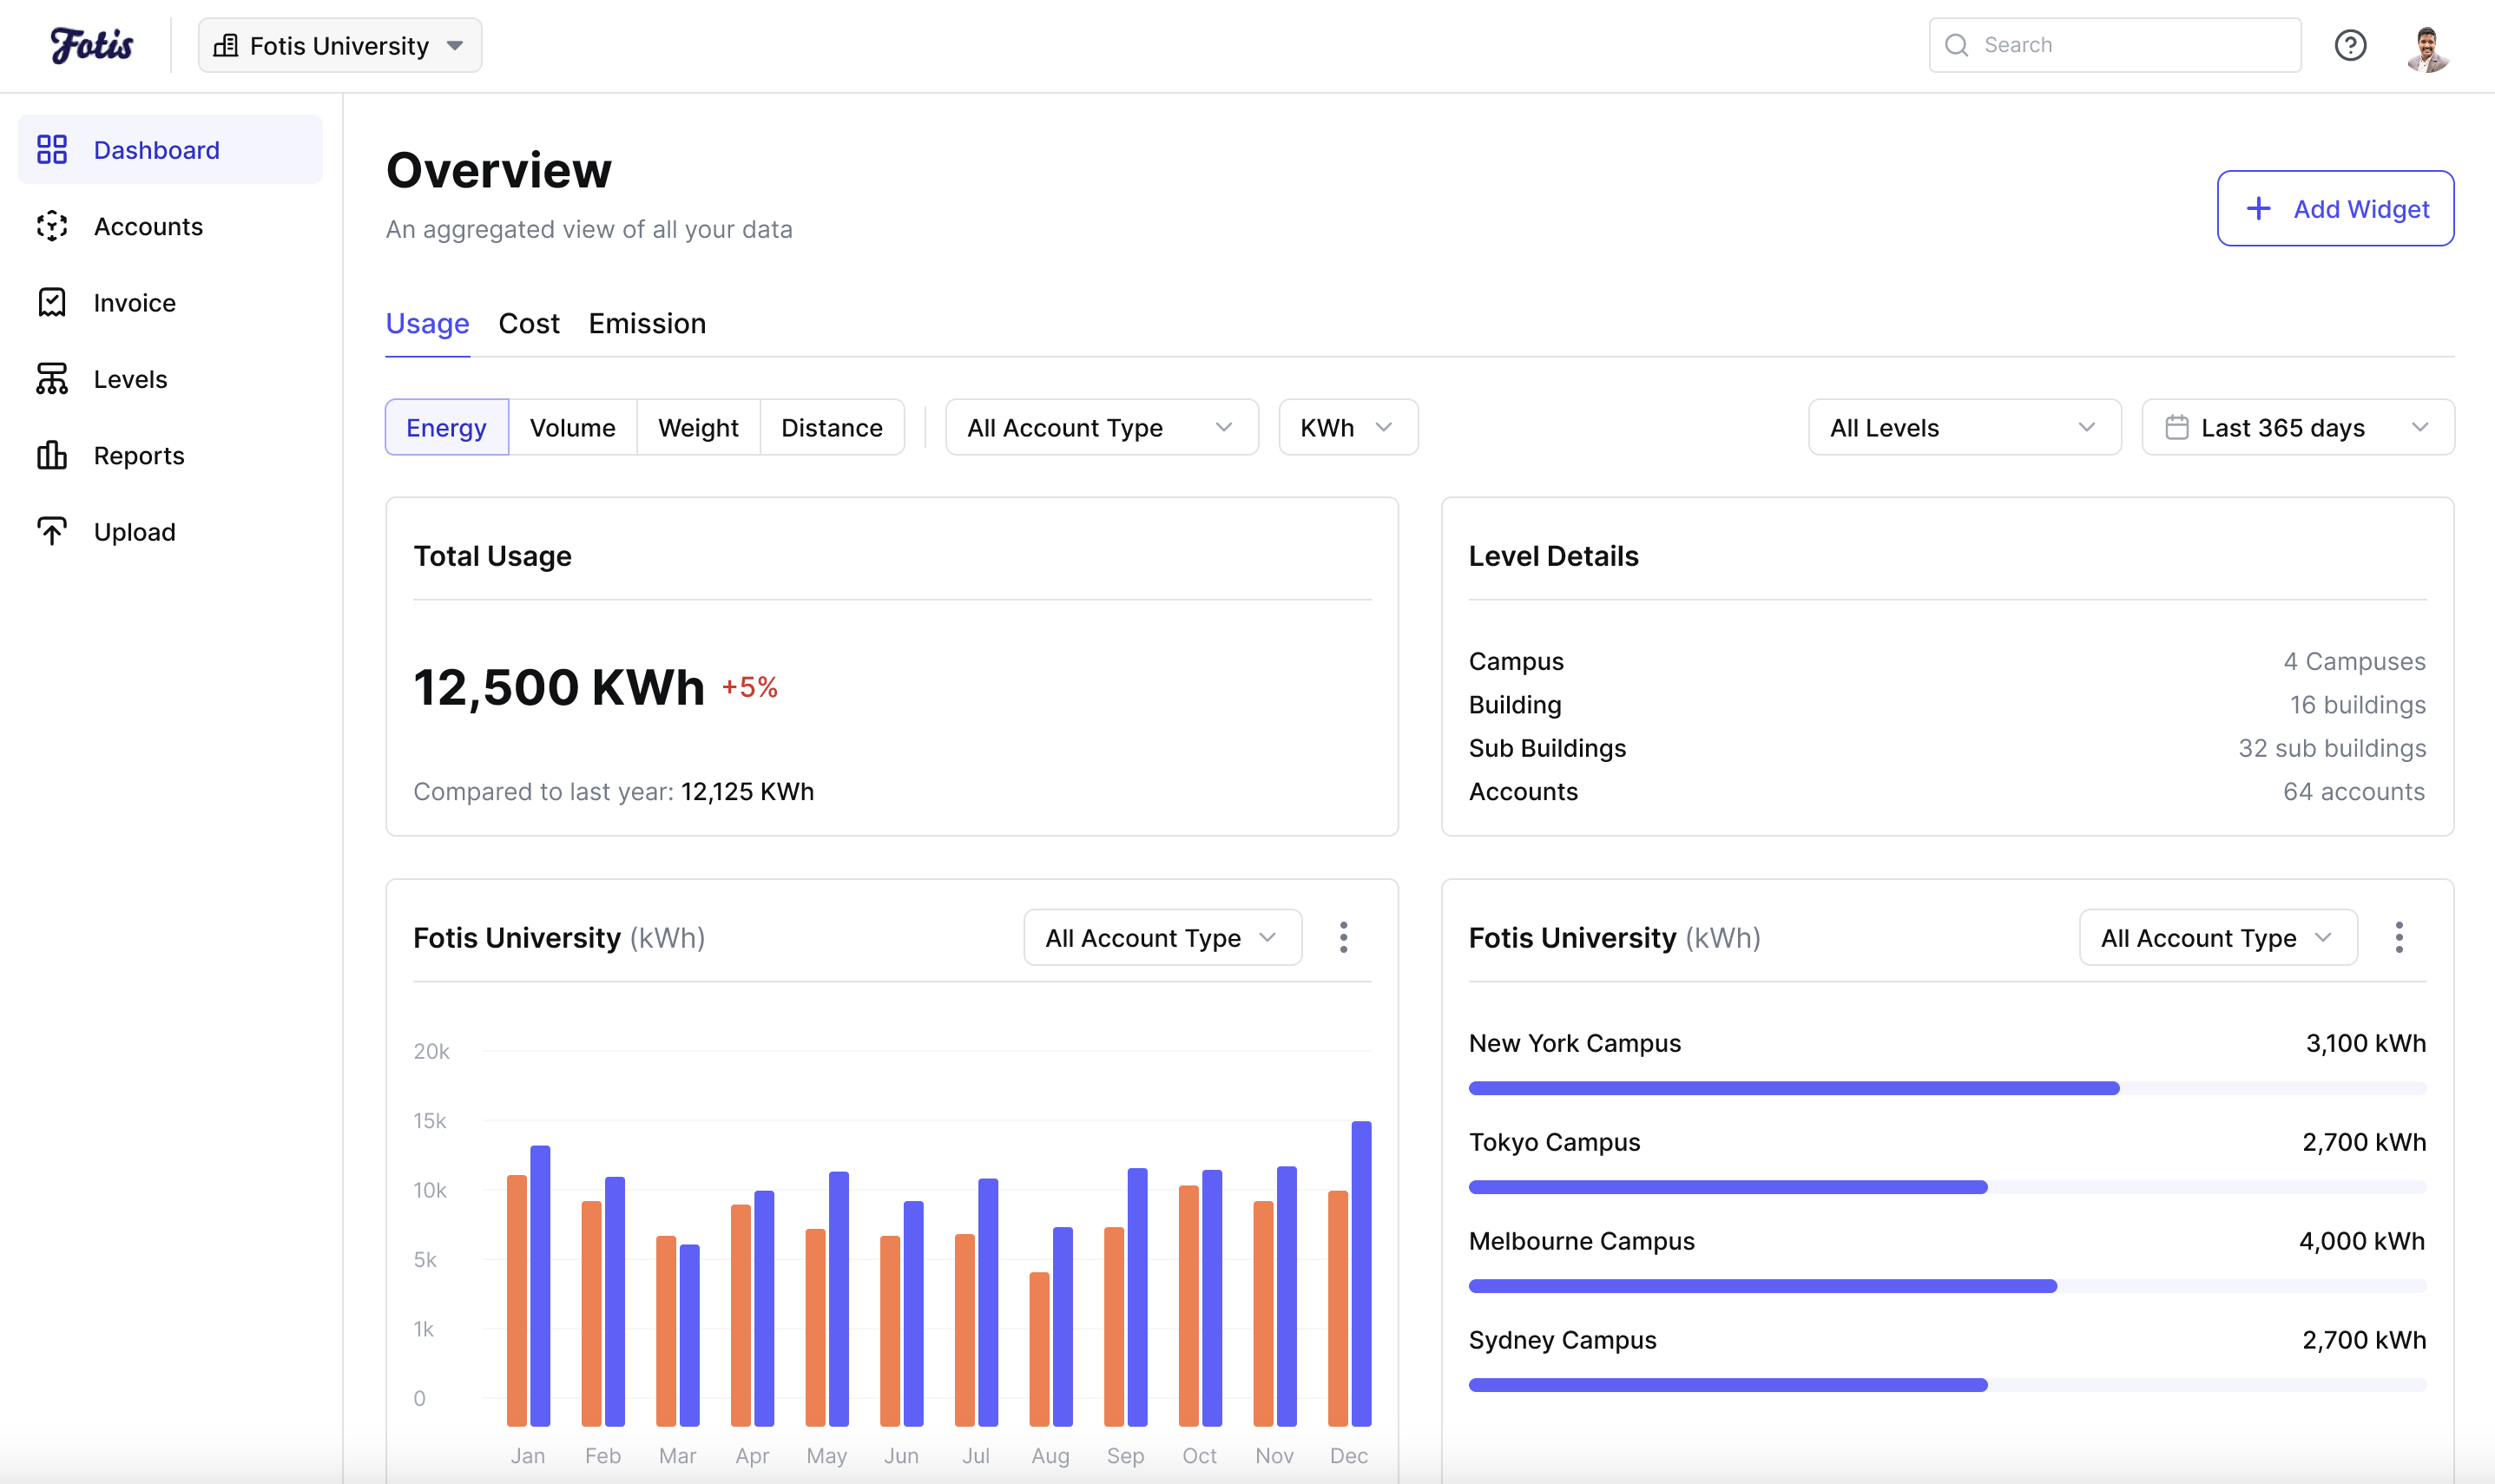
Task: Select the Upload sidebar icon
Action: 52,531
